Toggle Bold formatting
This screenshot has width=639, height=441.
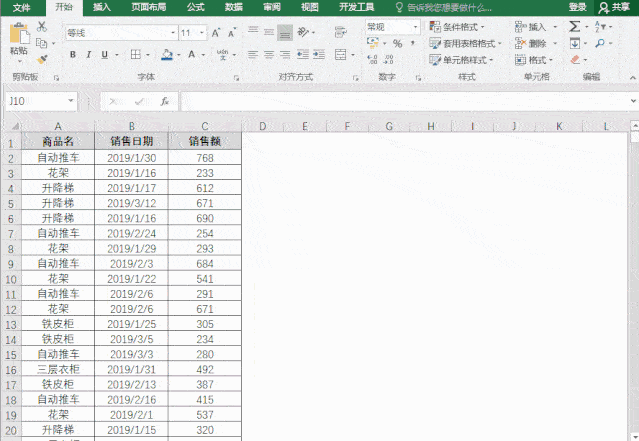[x=73, y=54]
